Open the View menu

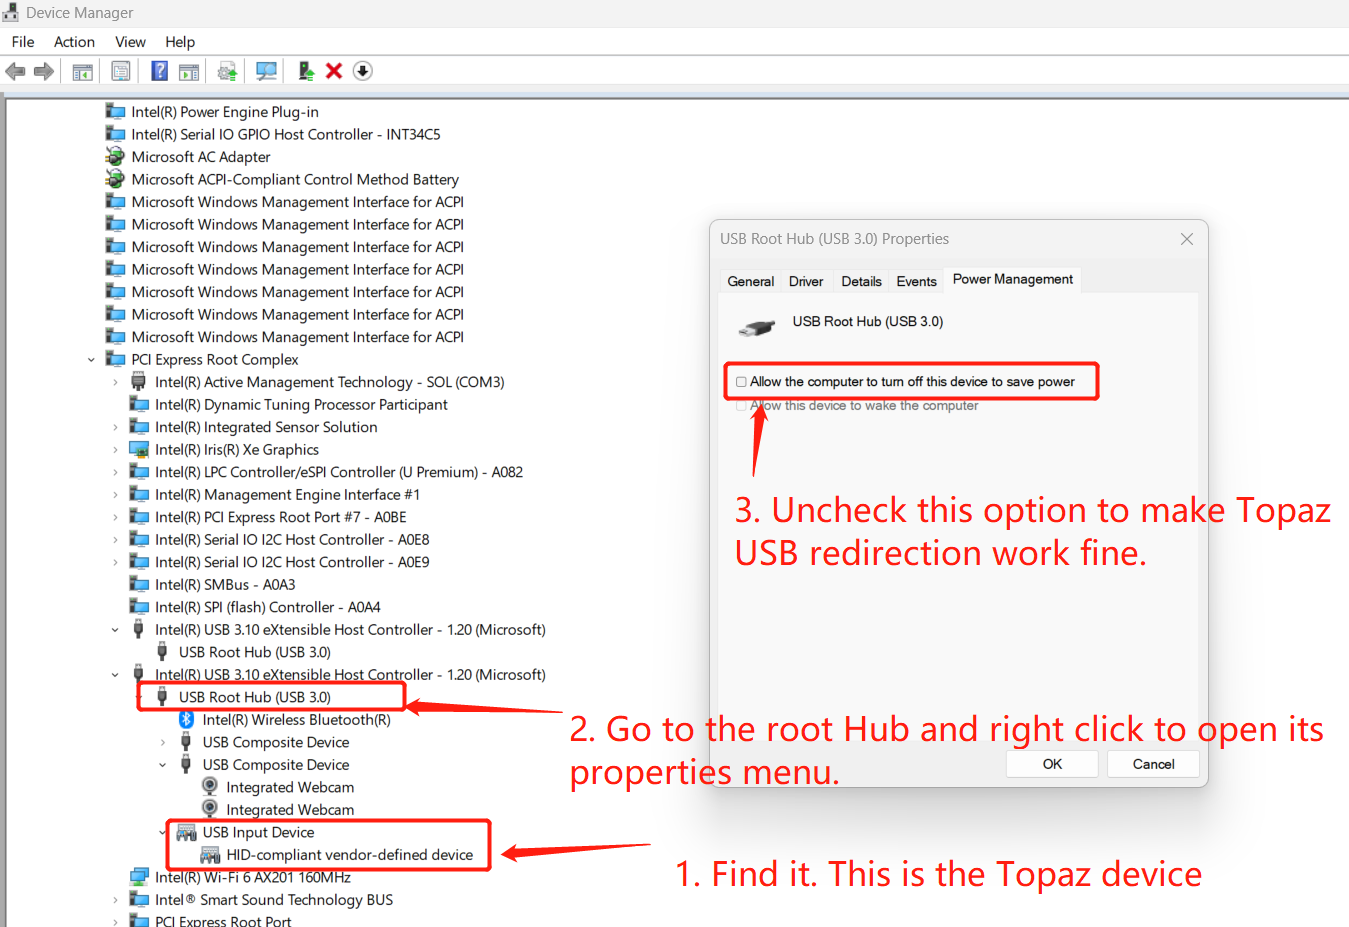pyautogui.click(x=130, y=42)
